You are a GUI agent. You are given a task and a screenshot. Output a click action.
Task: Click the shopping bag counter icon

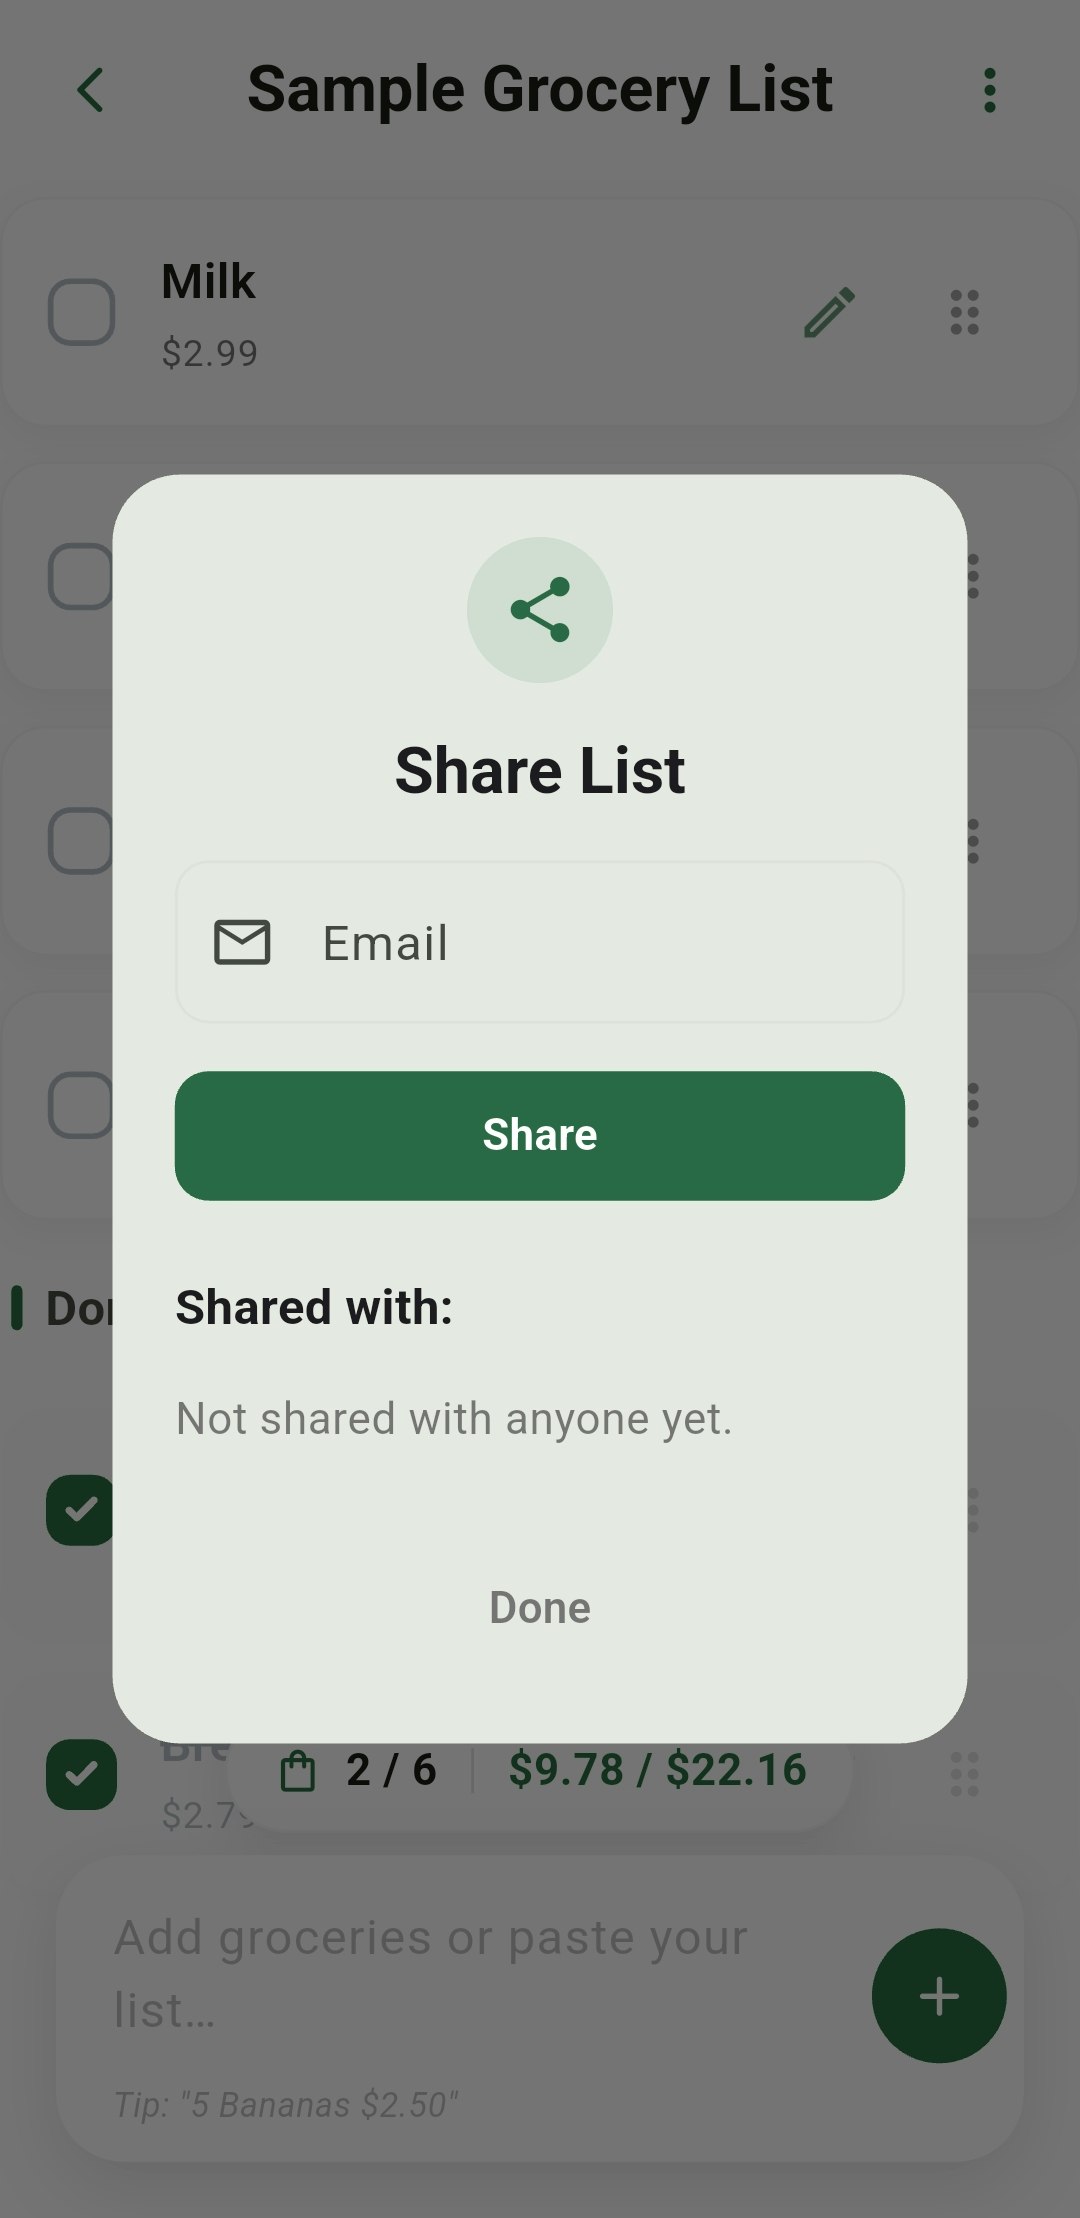(298, 1771)
